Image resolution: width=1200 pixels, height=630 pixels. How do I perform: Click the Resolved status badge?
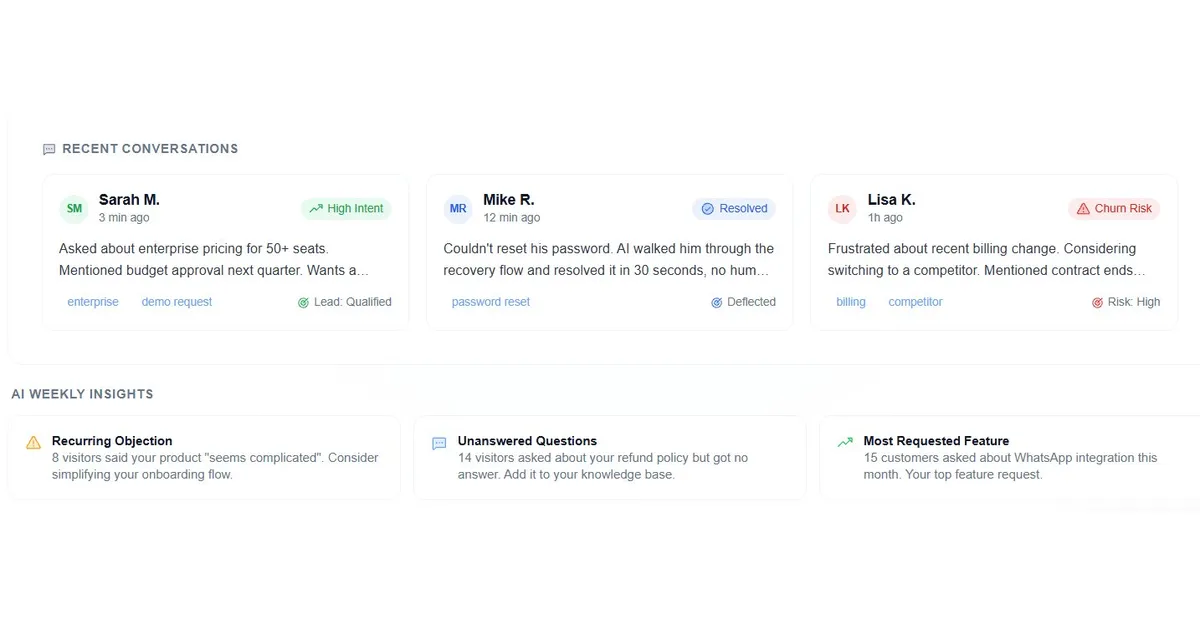click(x=734, y=208)
